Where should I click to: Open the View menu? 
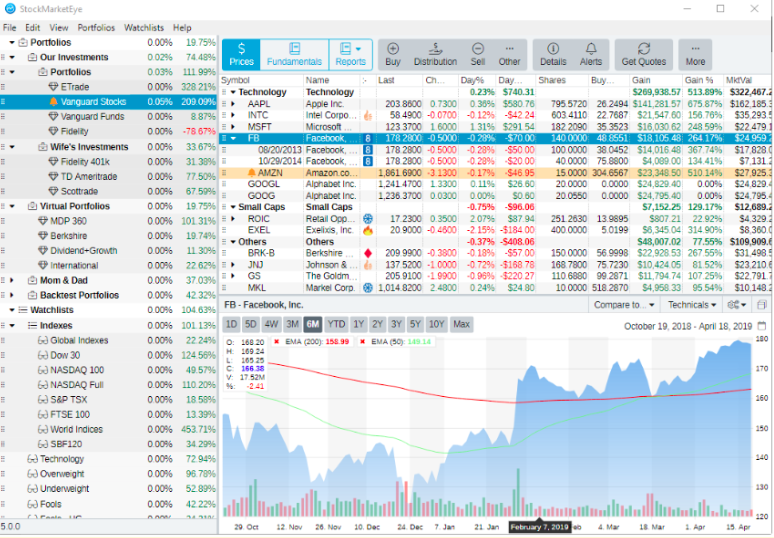click(x=59, y=28)
